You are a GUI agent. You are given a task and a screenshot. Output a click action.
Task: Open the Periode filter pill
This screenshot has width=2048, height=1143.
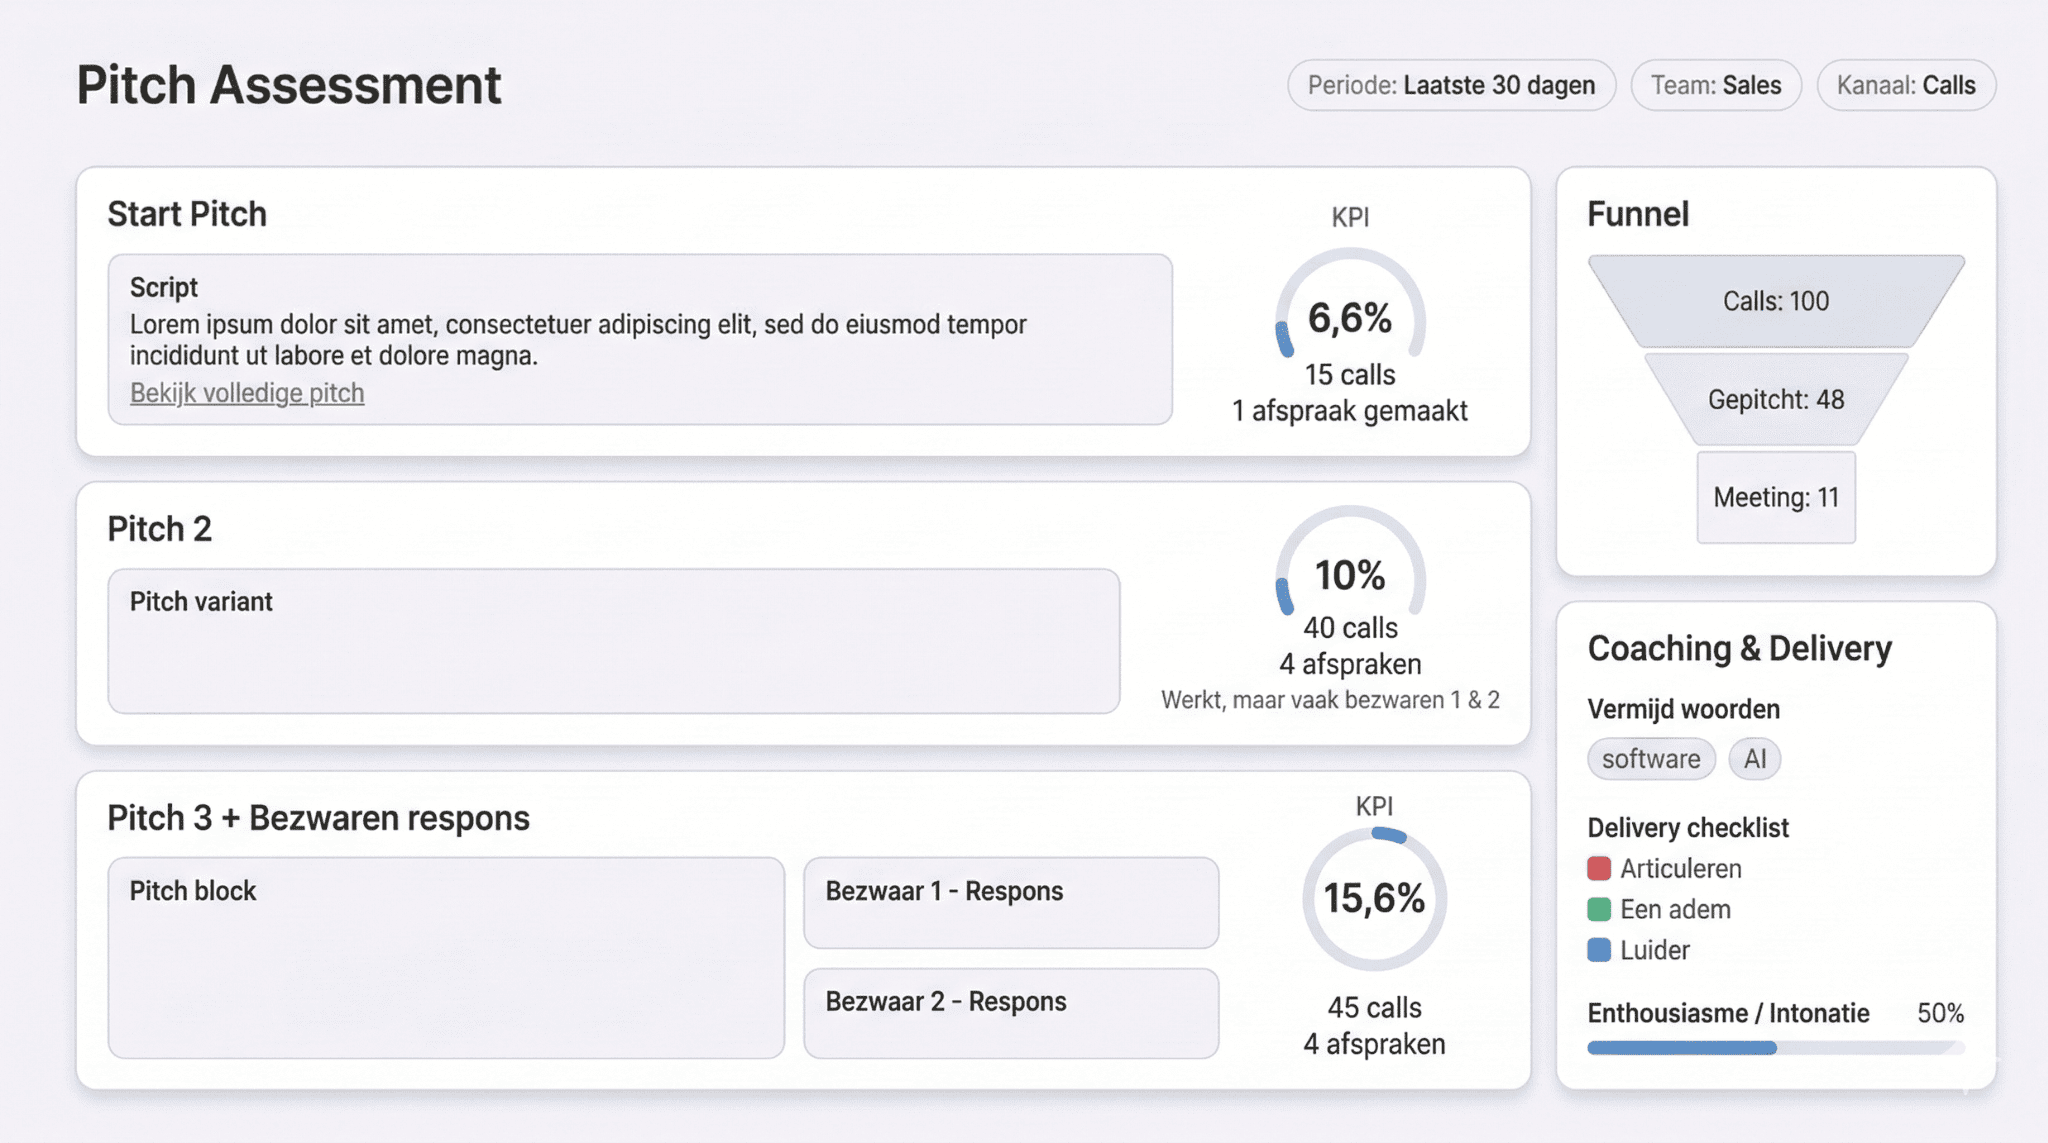(1450, 85)
